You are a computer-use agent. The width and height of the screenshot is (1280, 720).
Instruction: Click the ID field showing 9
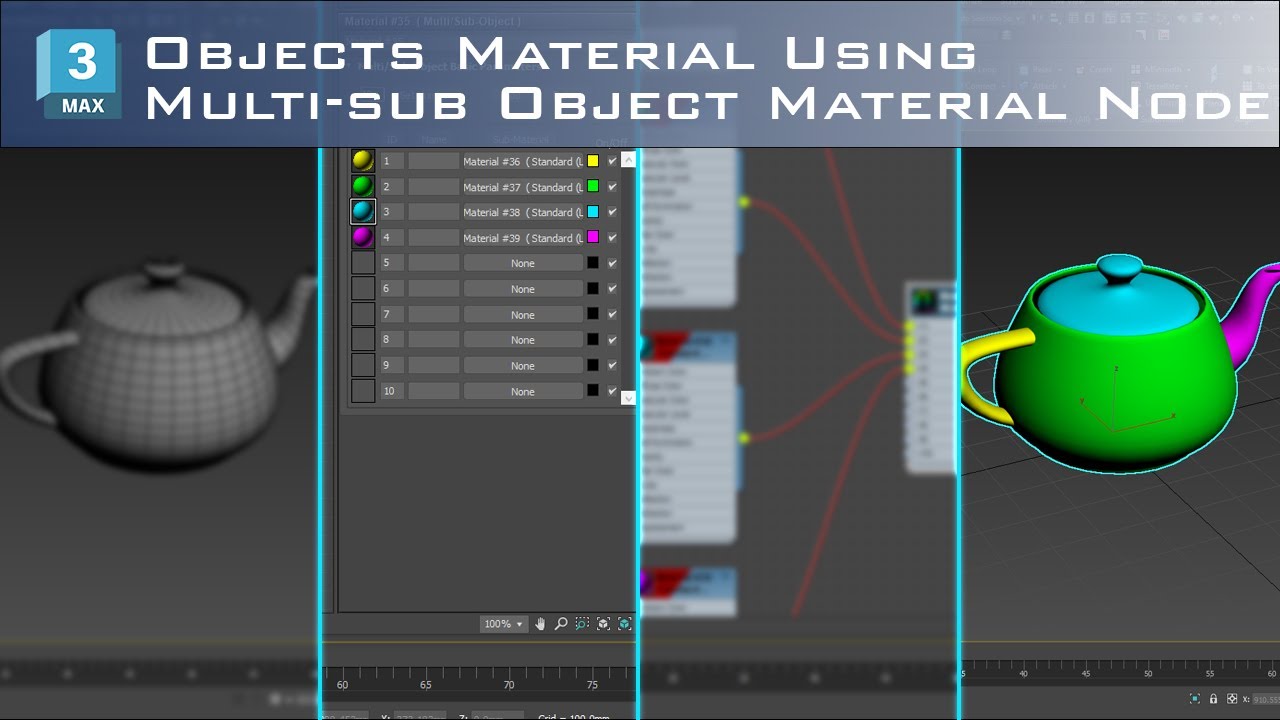coord(391,366)
